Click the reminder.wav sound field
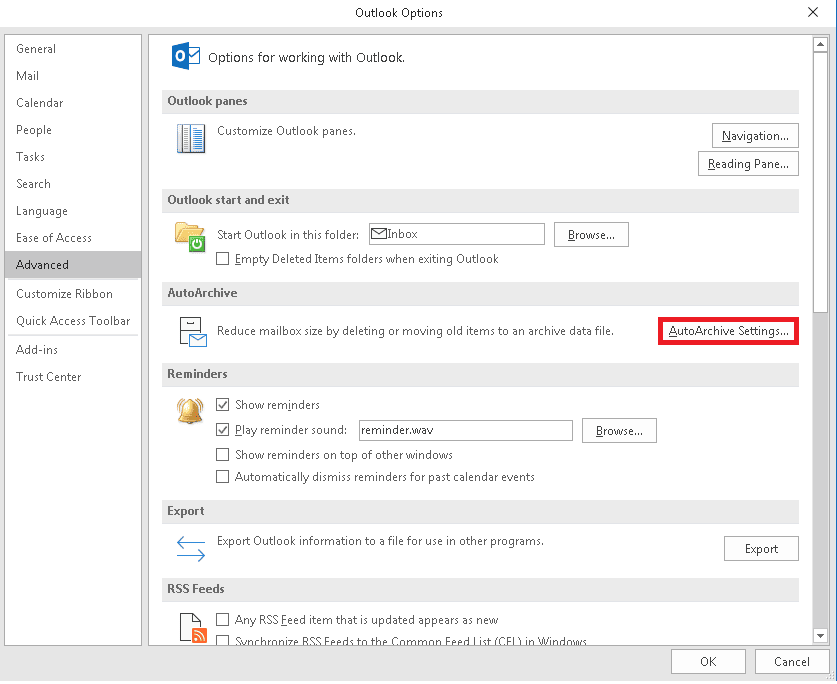 [465, 430]
